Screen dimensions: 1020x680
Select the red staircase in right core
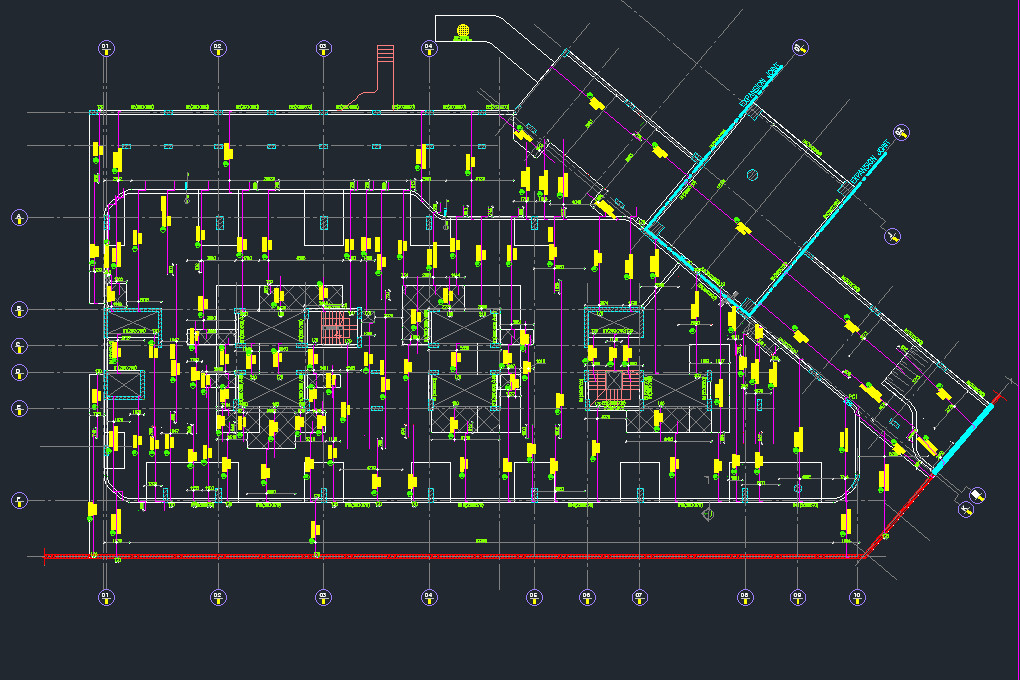click(x=615, y=386)
